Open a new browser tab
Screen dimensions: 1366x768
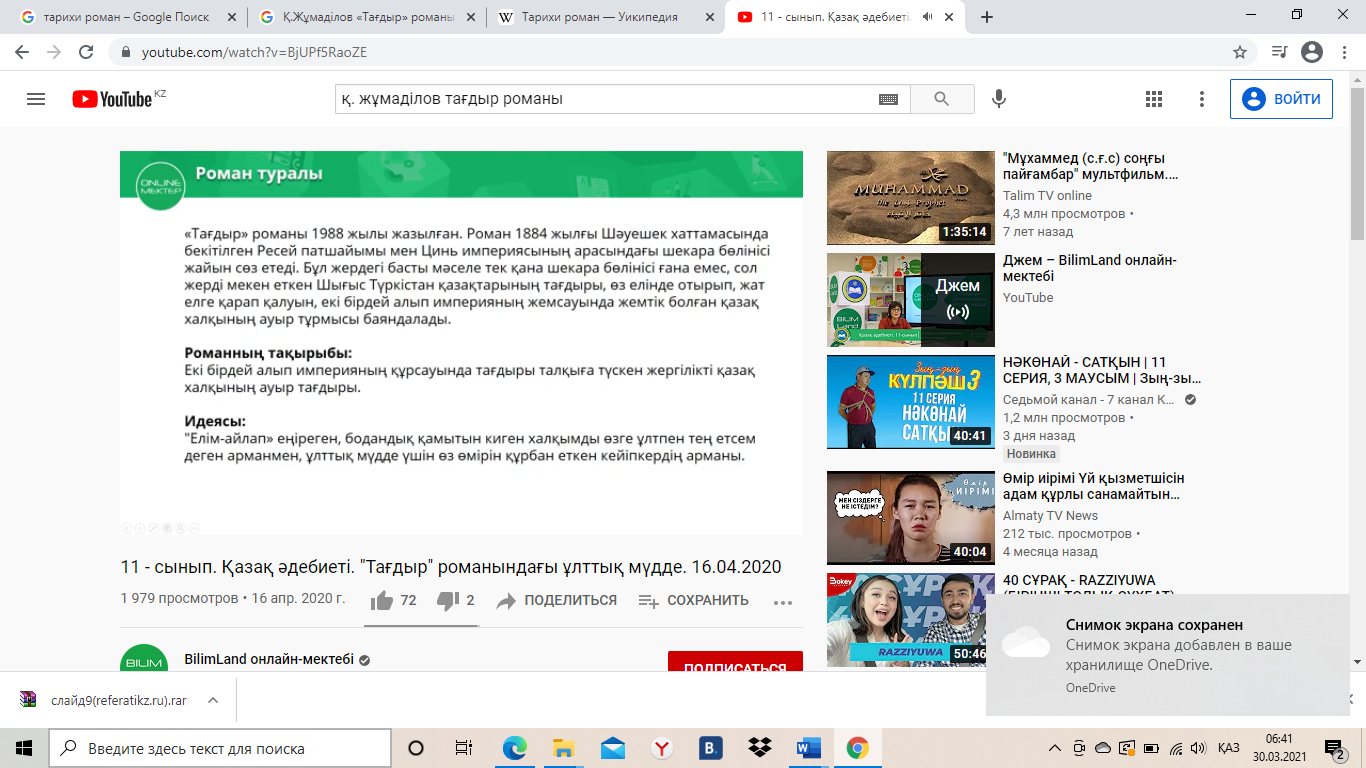987,17
